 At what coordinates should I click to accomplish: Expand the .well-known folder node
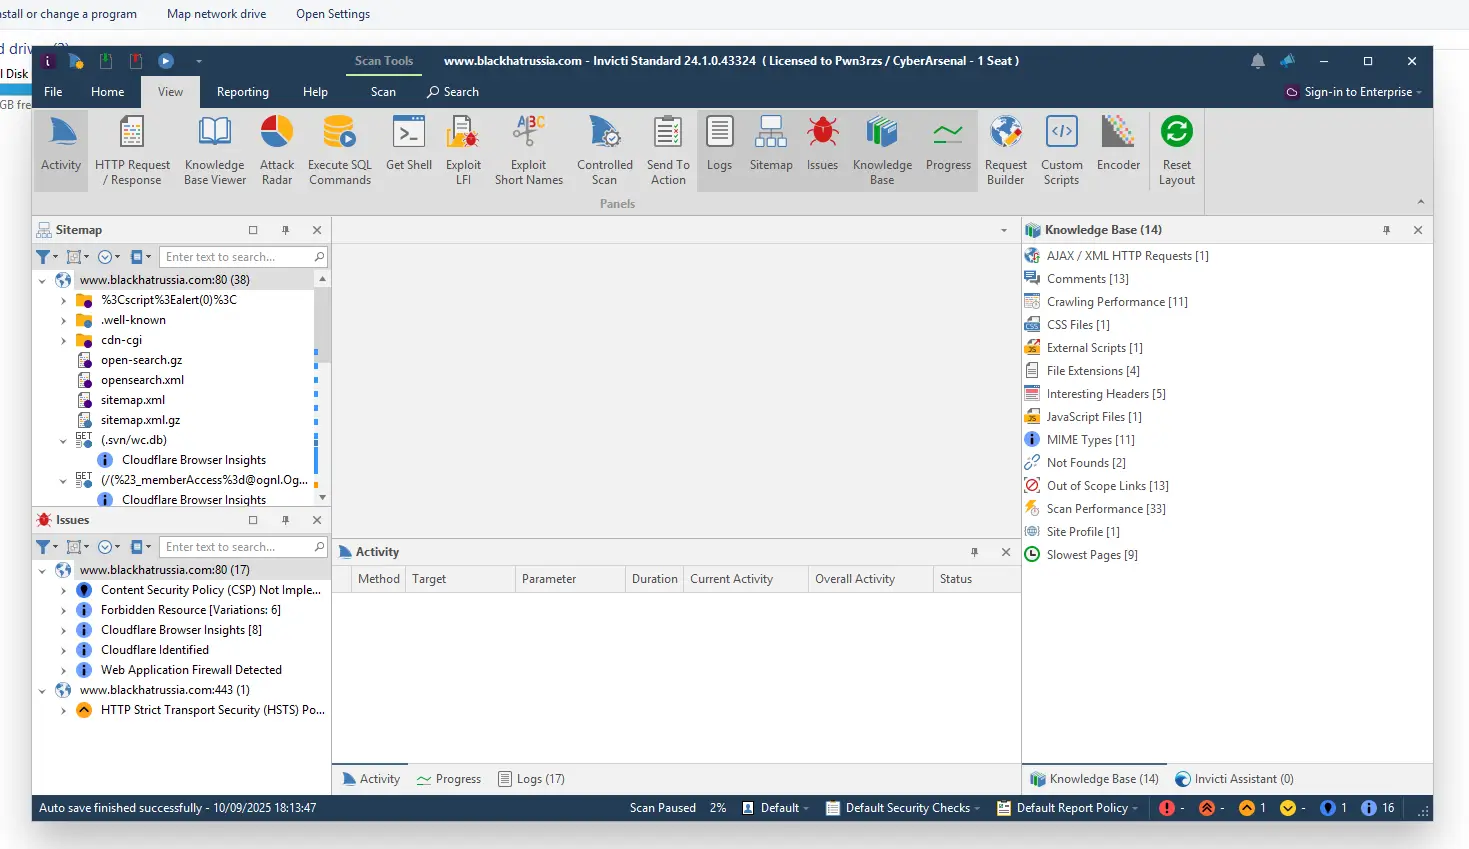click(x=64, y=320)
